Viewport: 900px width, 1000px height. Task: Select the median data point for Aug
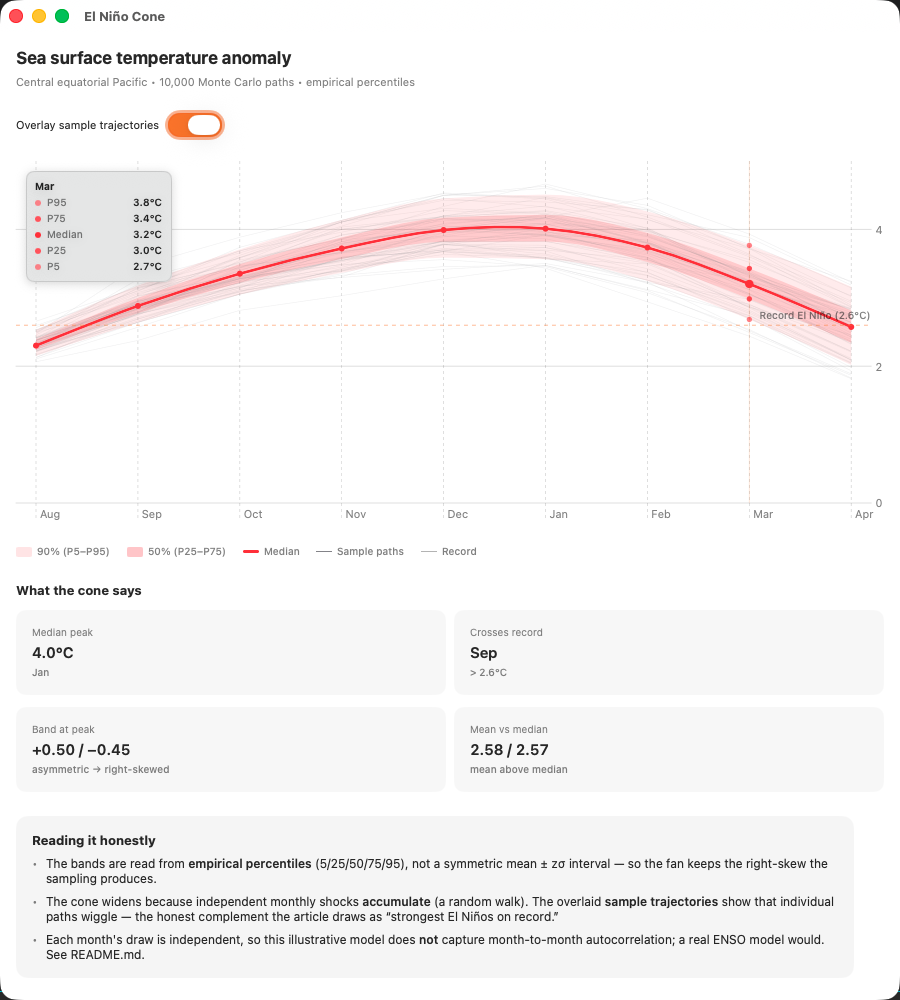36,346
